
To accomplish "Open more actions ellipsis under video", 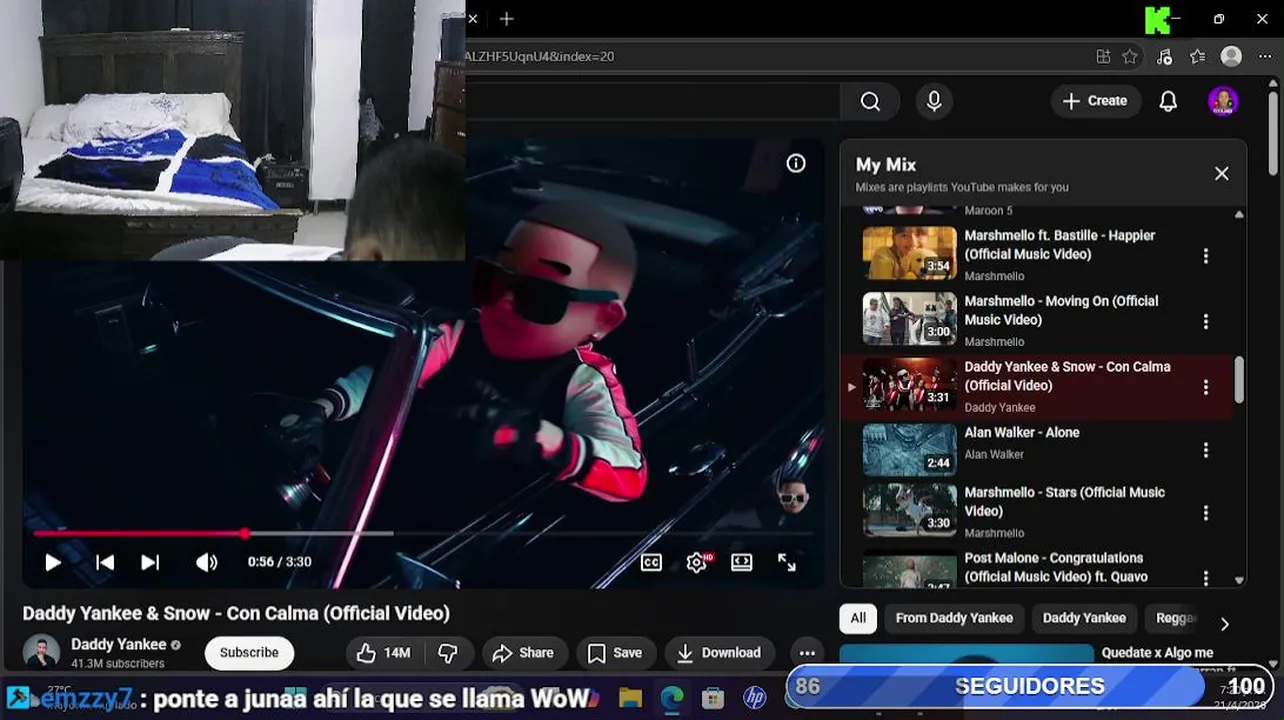I will click(x=807, y=653).
